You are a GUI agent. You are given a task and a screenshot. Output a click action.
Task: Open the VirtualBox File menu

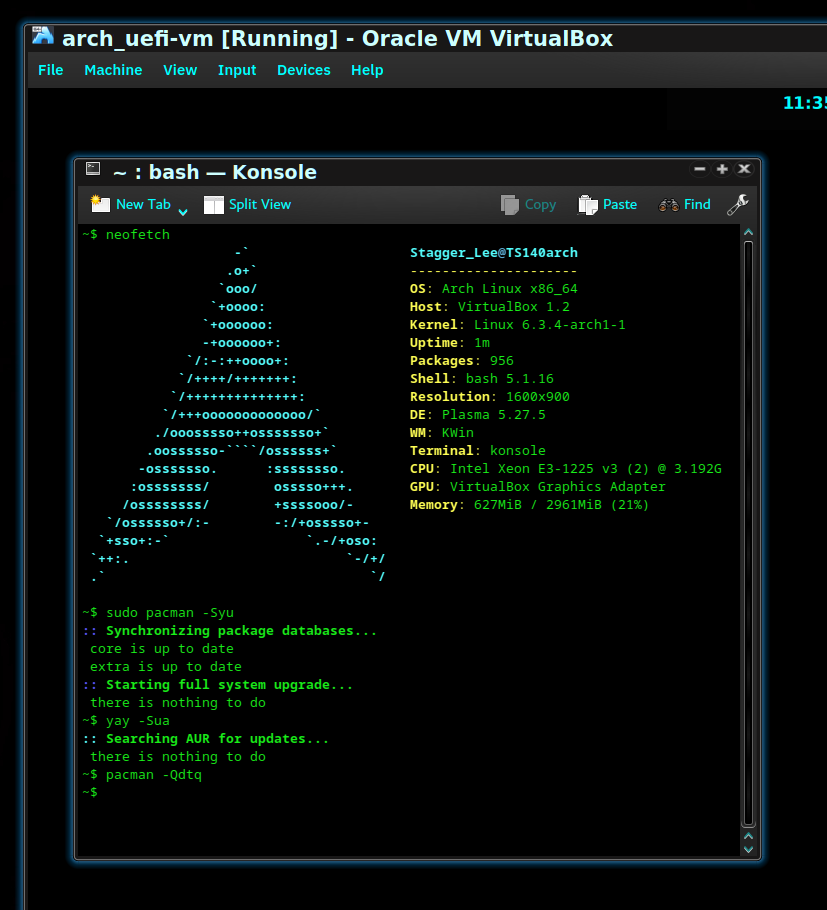point(50,70)
